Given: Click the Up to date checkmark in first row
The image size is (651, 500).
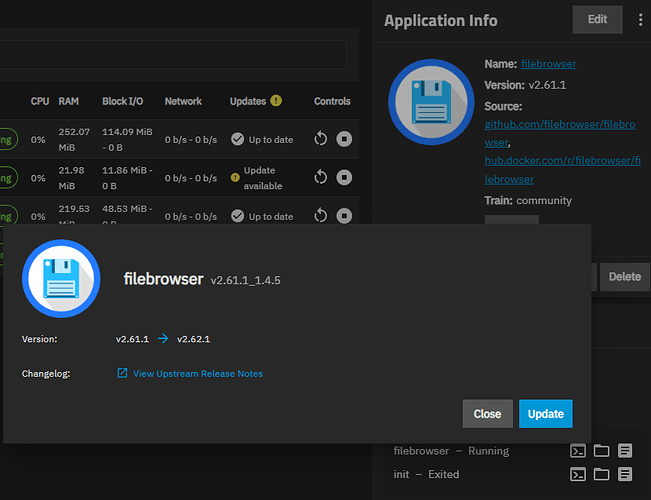Looking at the screenshot, I should [x=237, y=139].
